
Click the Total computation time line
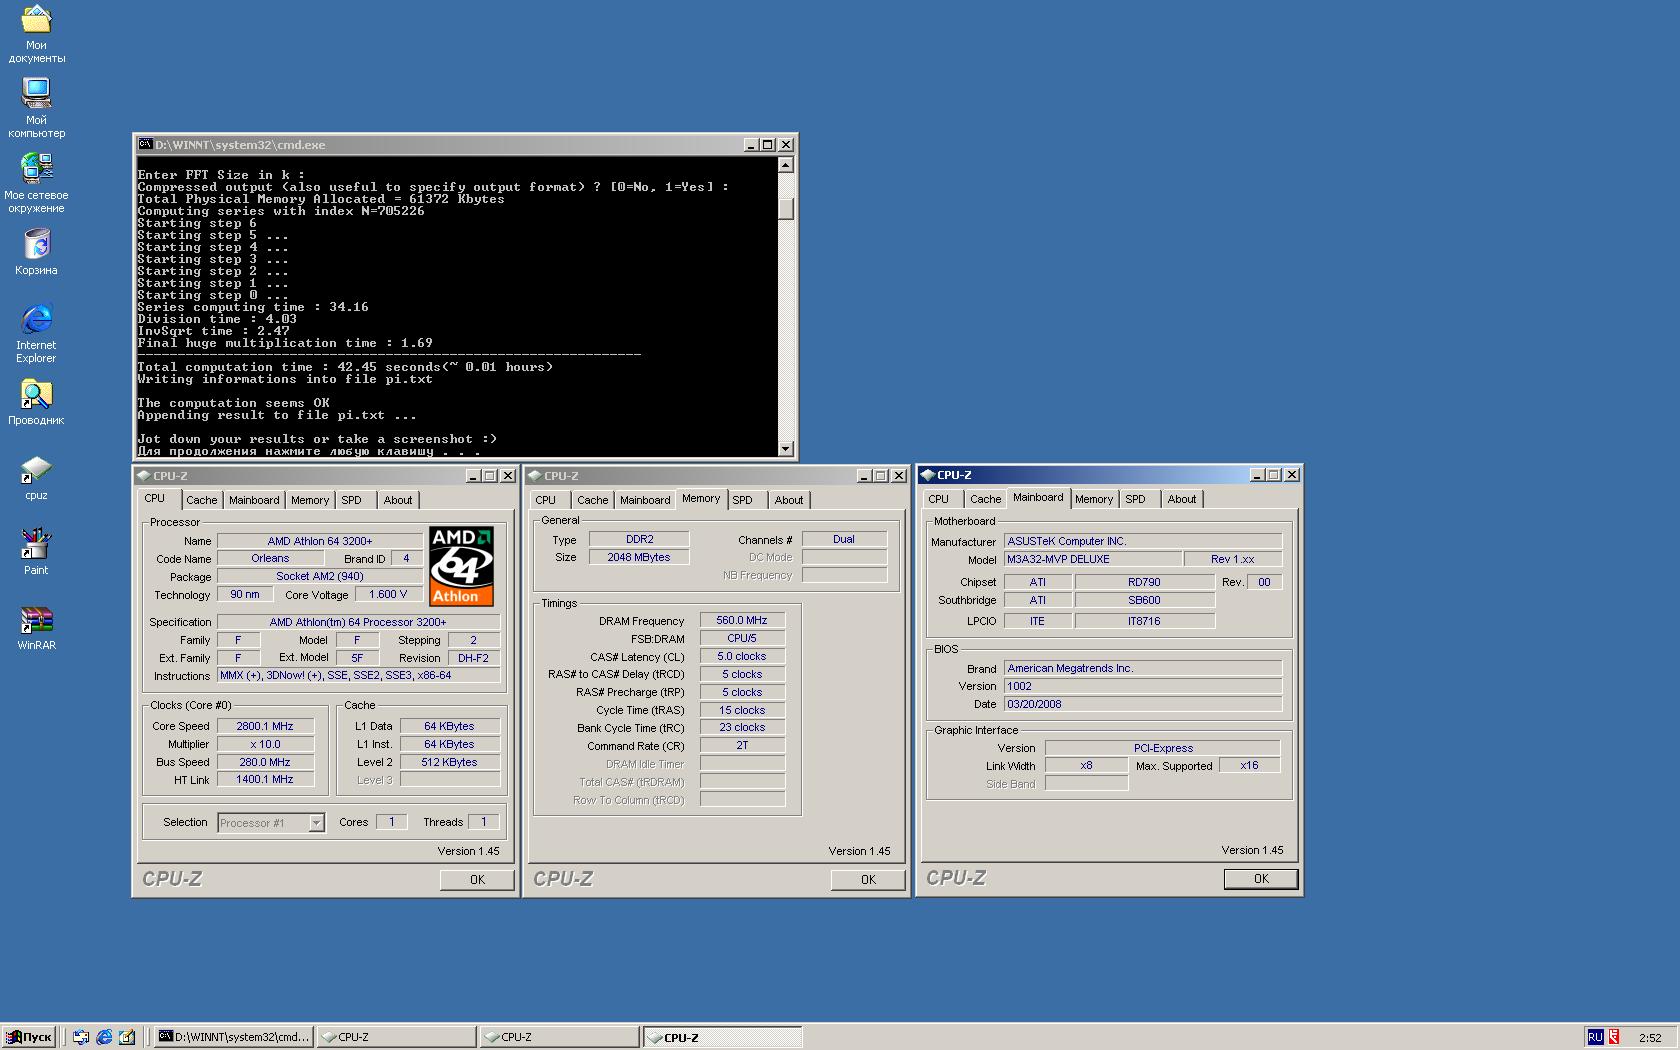click(345, 367)
